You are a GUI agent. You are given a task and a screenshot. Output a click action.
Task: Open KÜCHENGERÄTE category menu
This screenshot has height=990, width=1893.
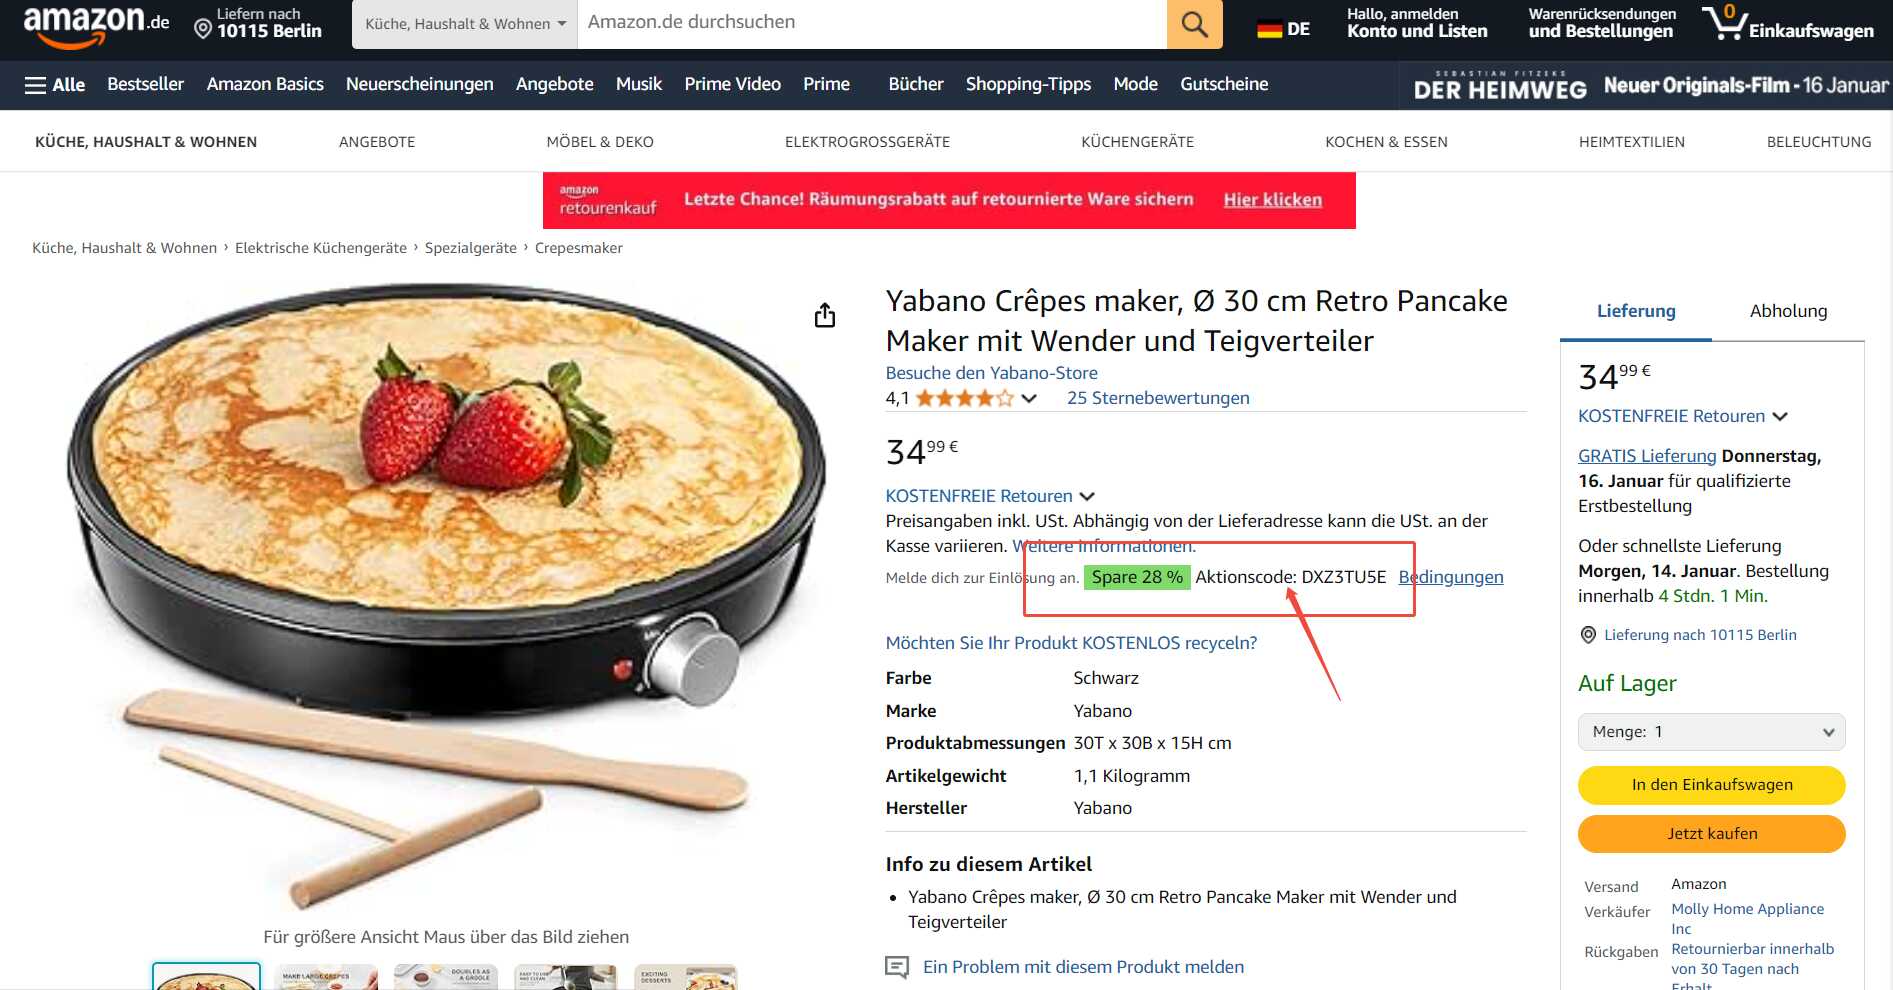click(x=1137, y=142)
